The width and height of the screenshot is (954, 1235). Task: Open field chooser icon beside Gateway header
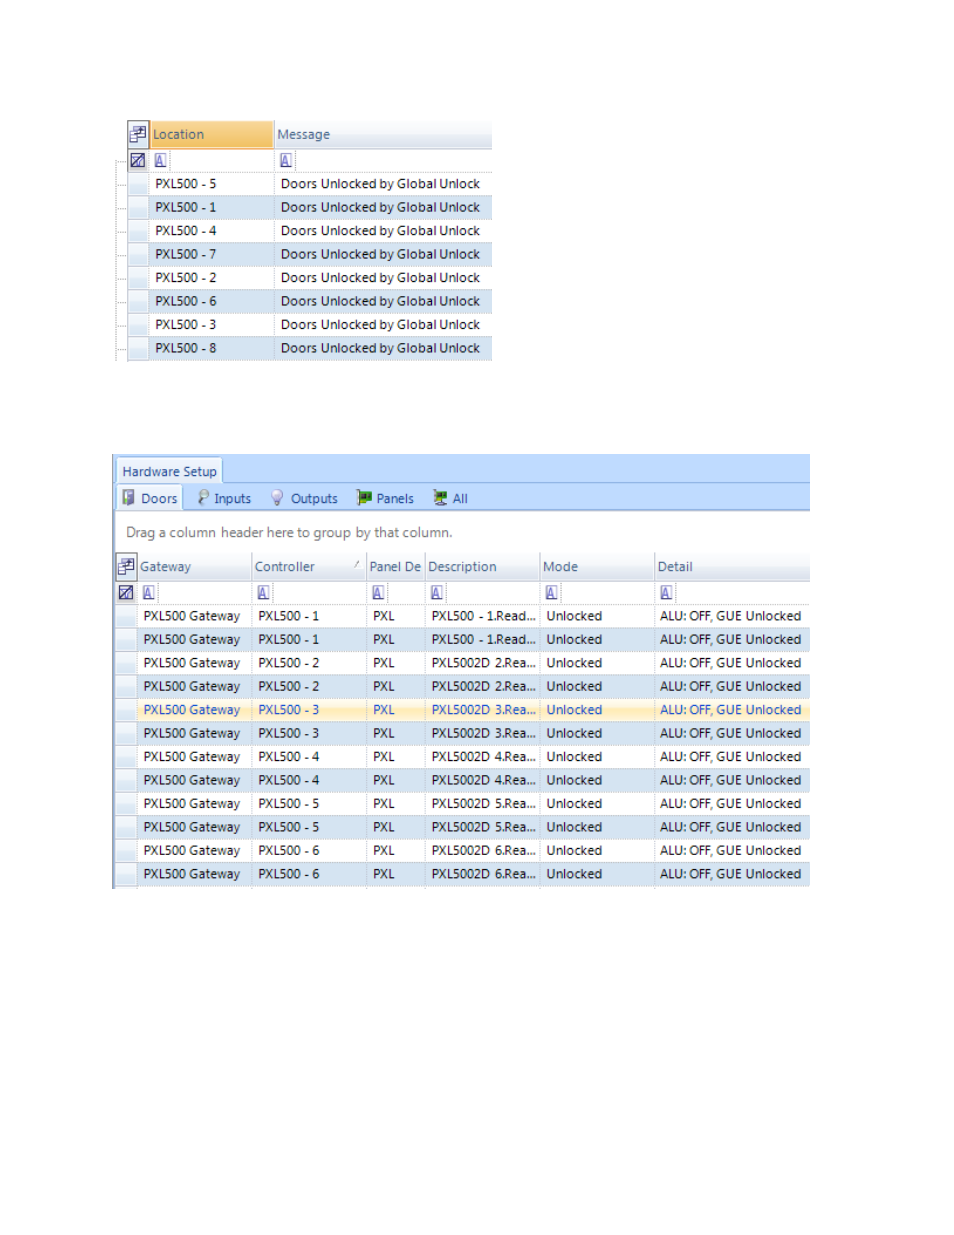coord(126,566)
